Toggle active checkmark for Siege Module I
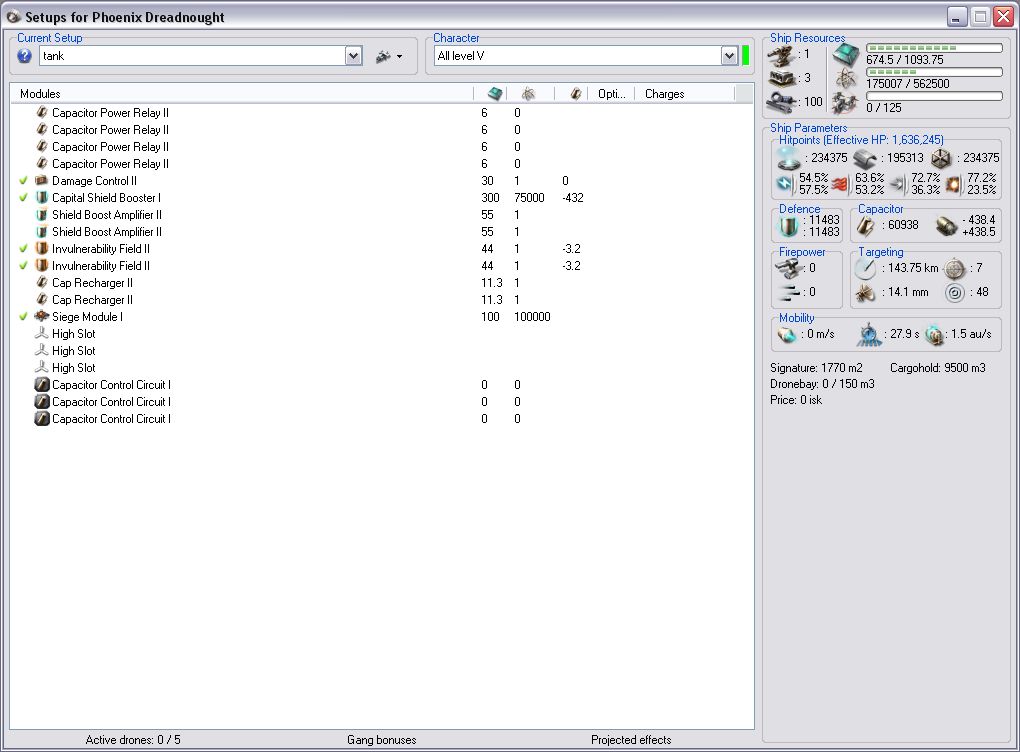The height and width of the screenshot is (752, 1020). [x=23, y=317]
